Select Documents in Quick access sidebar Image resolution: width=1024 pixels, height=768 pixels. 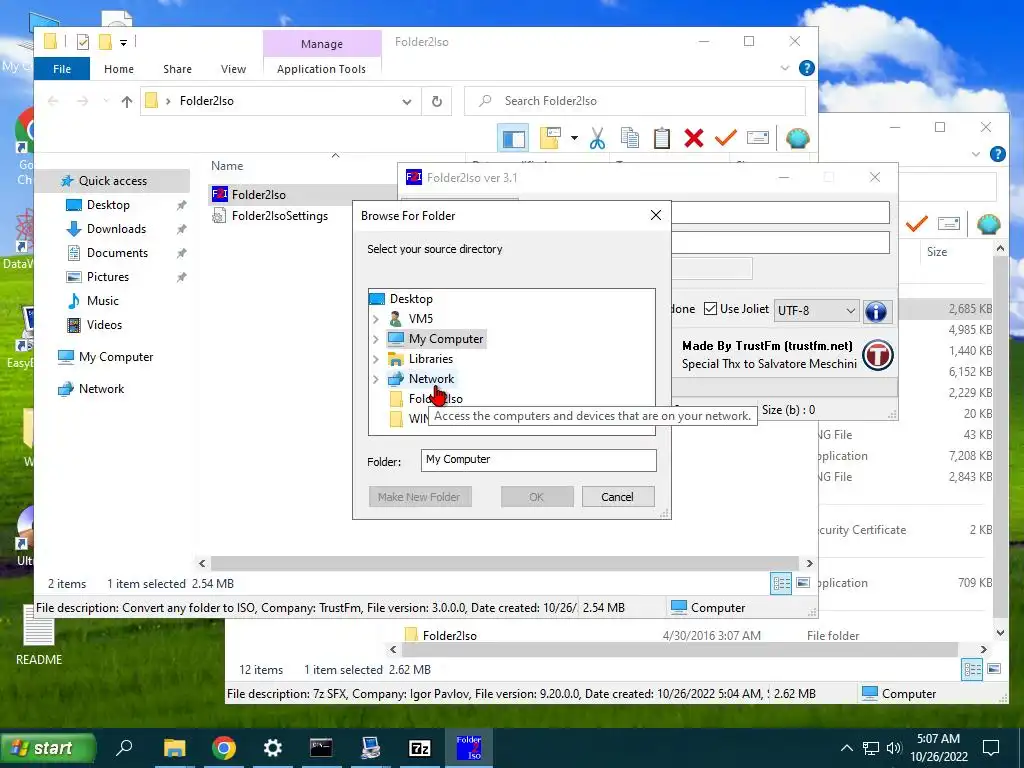(x=117, y=253)
